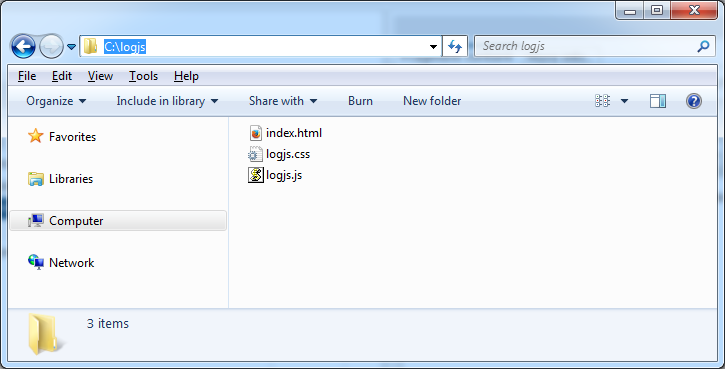Click the Burn toolbar button

[360, 101]
